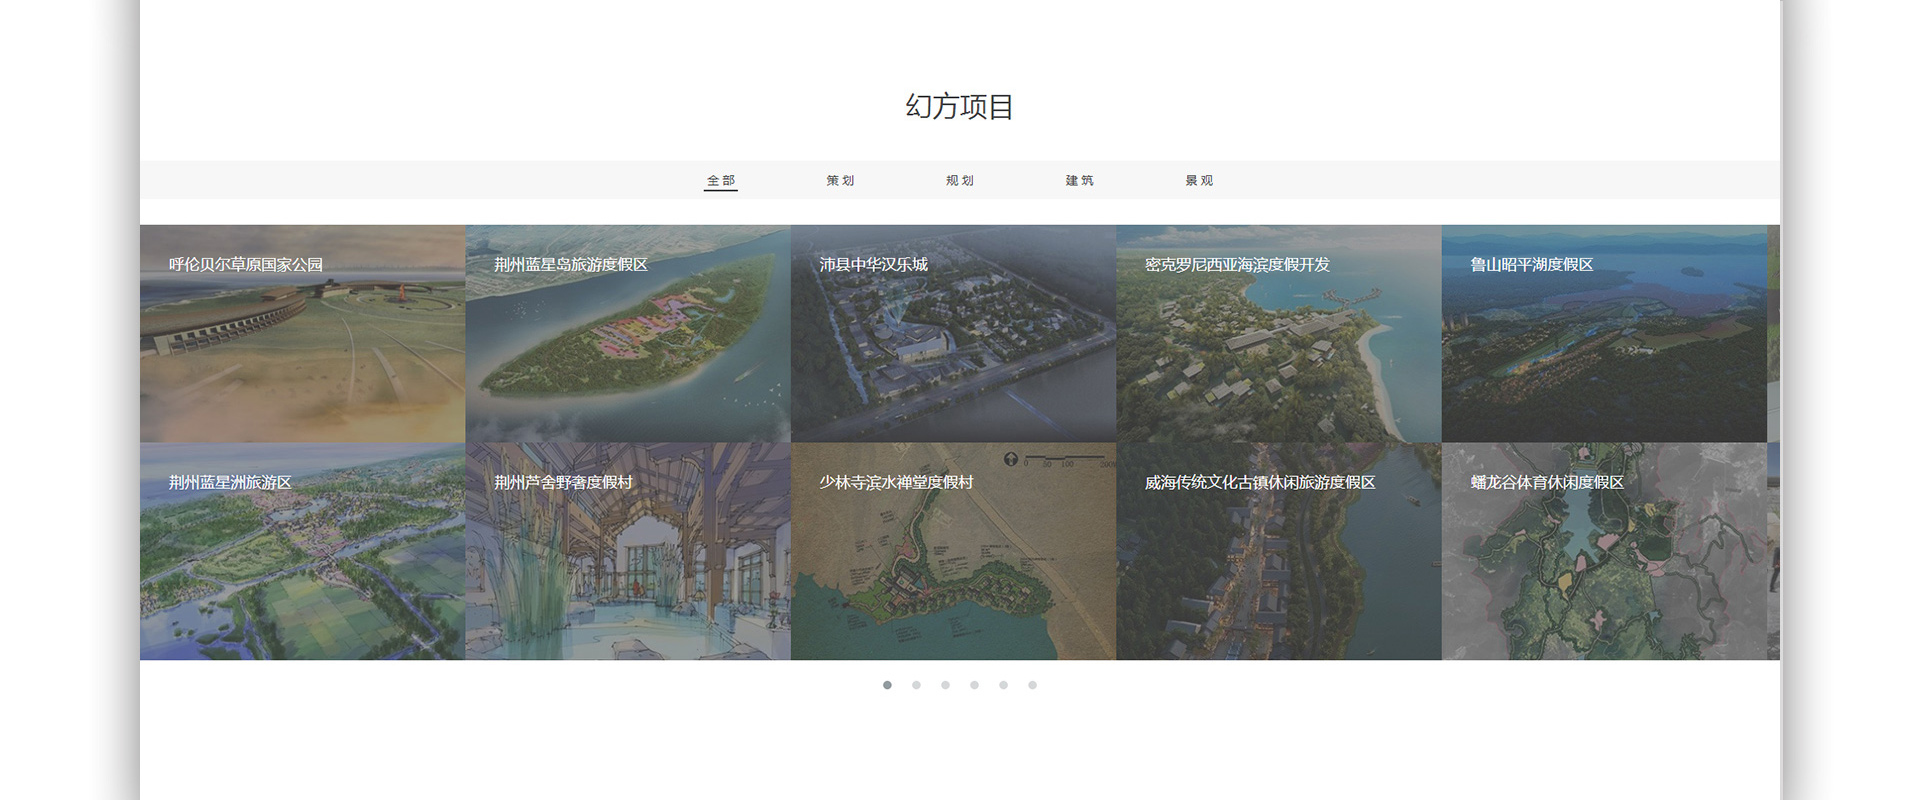Image resolution: width=1920 pixels, height=800 pixels.
Task: Open 密克罗尼西亚海滨度假开发 project tile
Action: pos(1278,334)
